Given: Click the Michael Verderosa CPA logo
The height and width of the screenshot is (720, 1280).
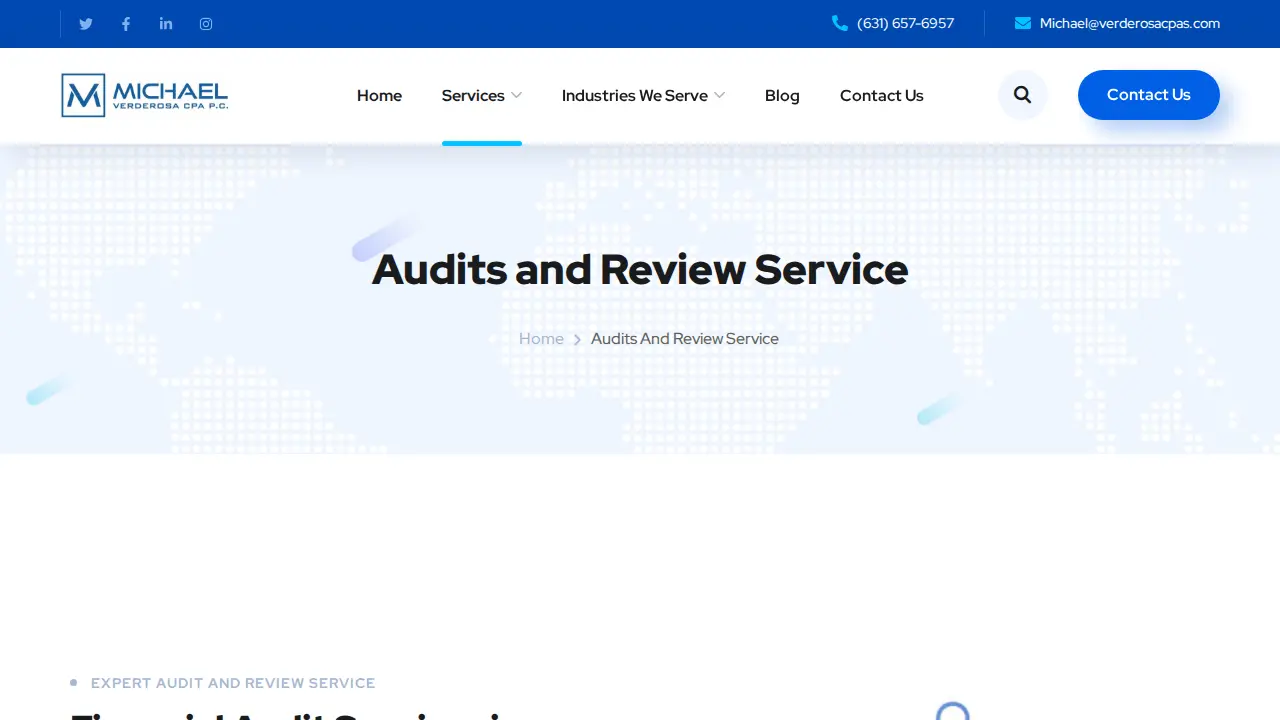Looking at the screenshot, I should [x=145, y=95].
